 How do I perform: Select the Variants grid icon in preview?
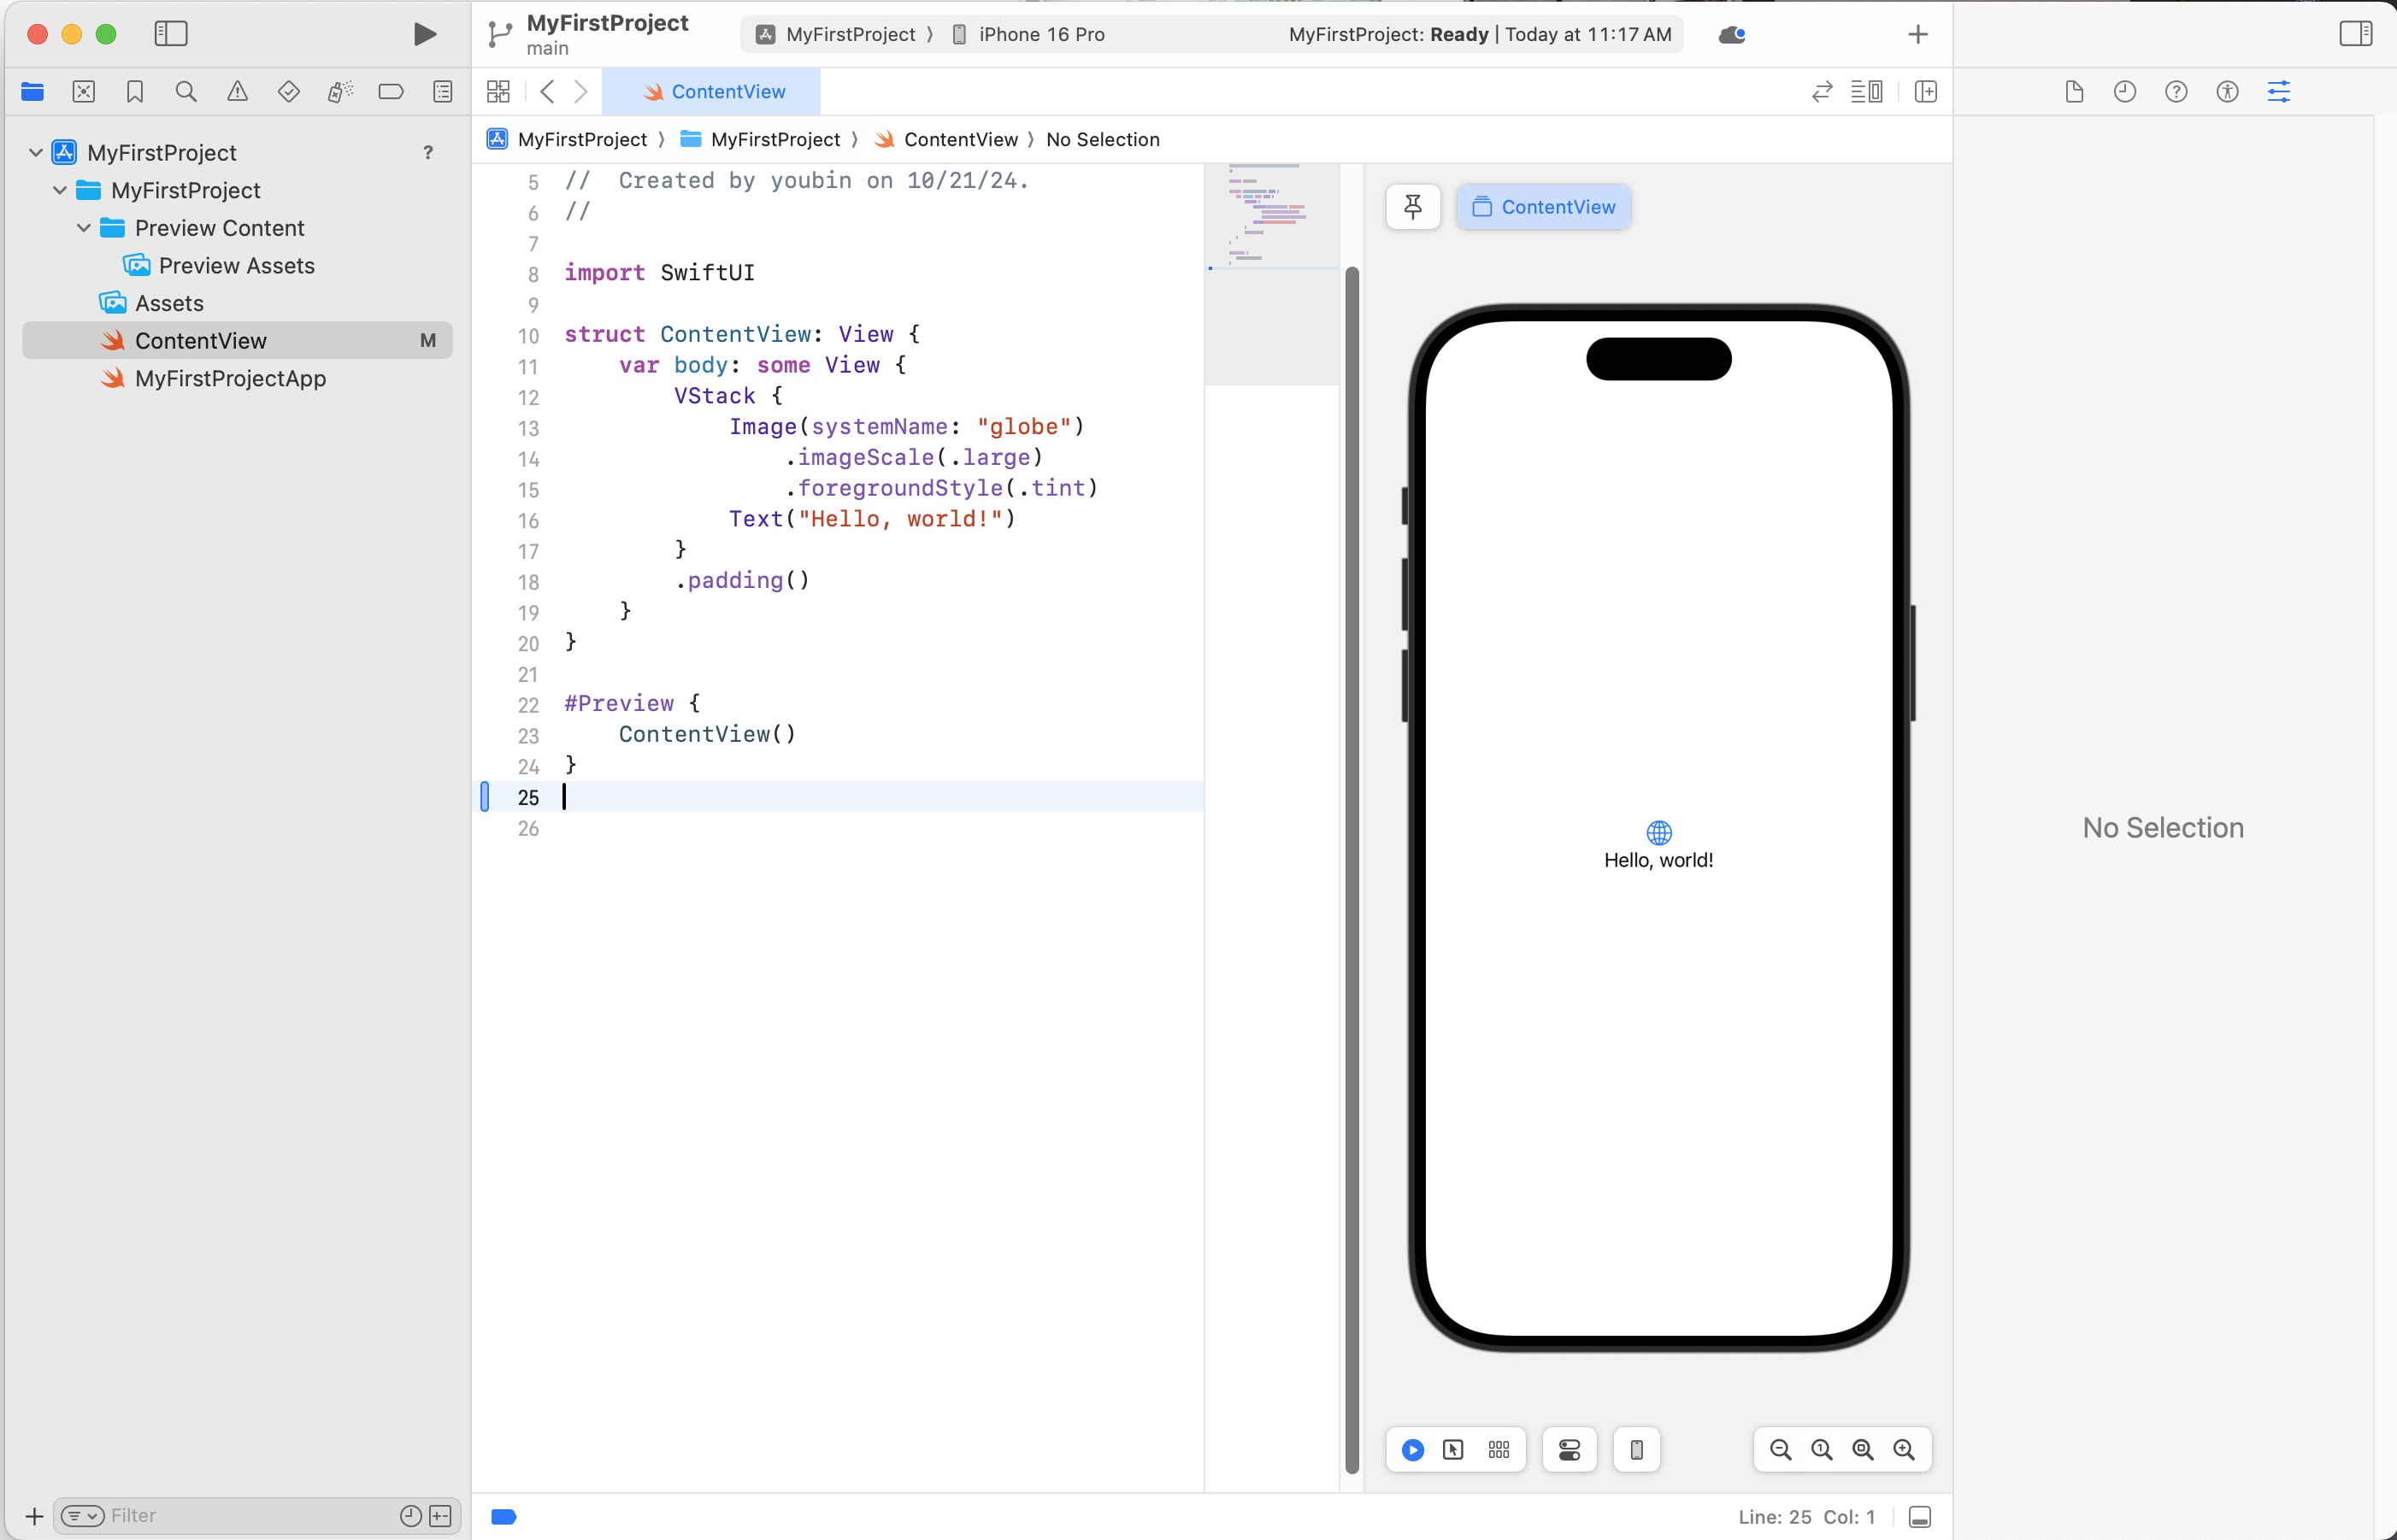pos(1498,1450)
